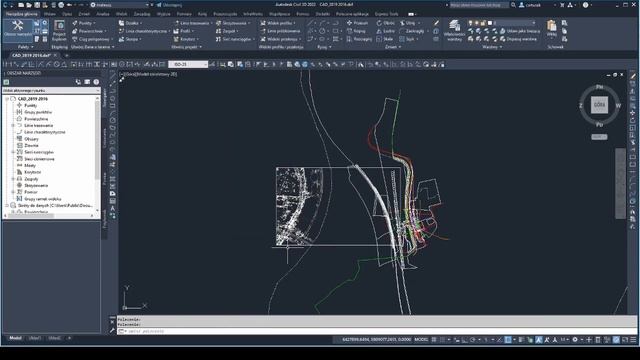Expand the Linie trasowania tree node
This screenshot has width=640, height=360.
coord(13,125)
